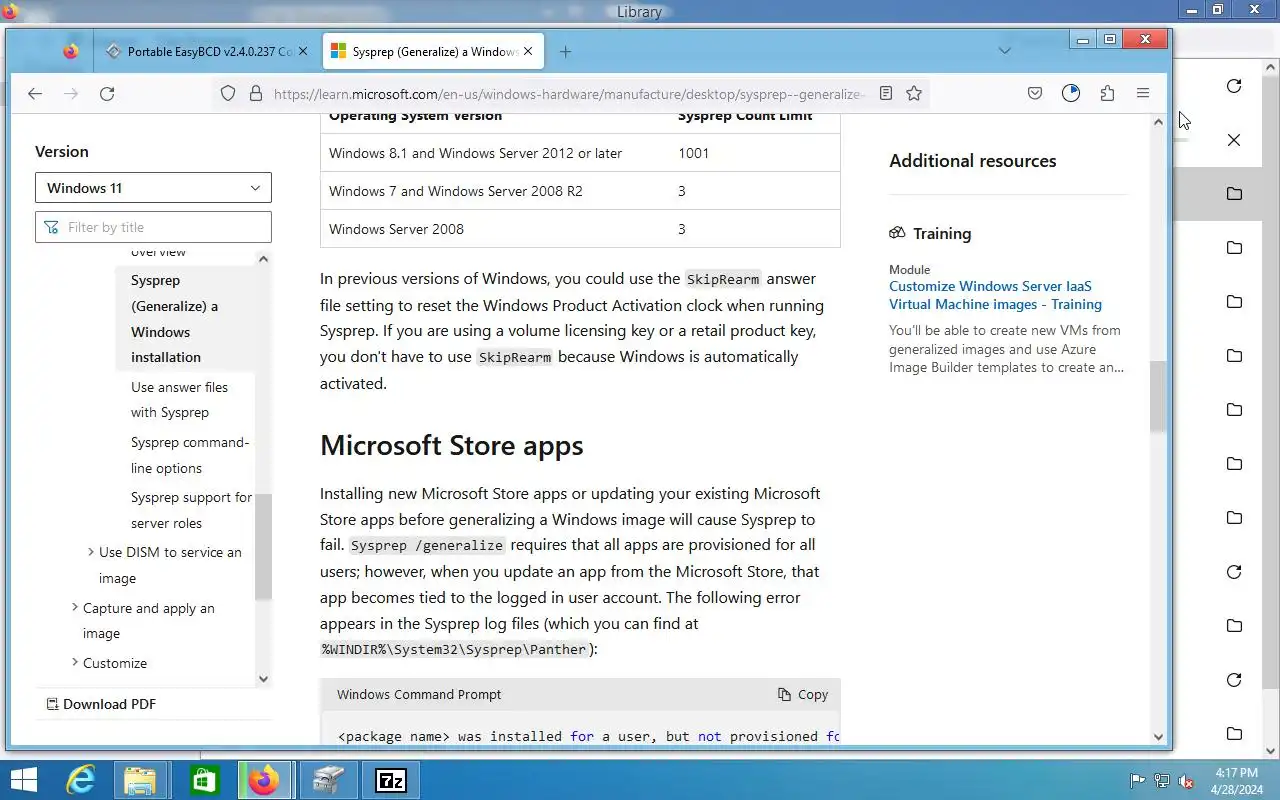This screenshot has height=800, width=1280.
Task: Show site security padlock information
Action: (x=255, y=93)
